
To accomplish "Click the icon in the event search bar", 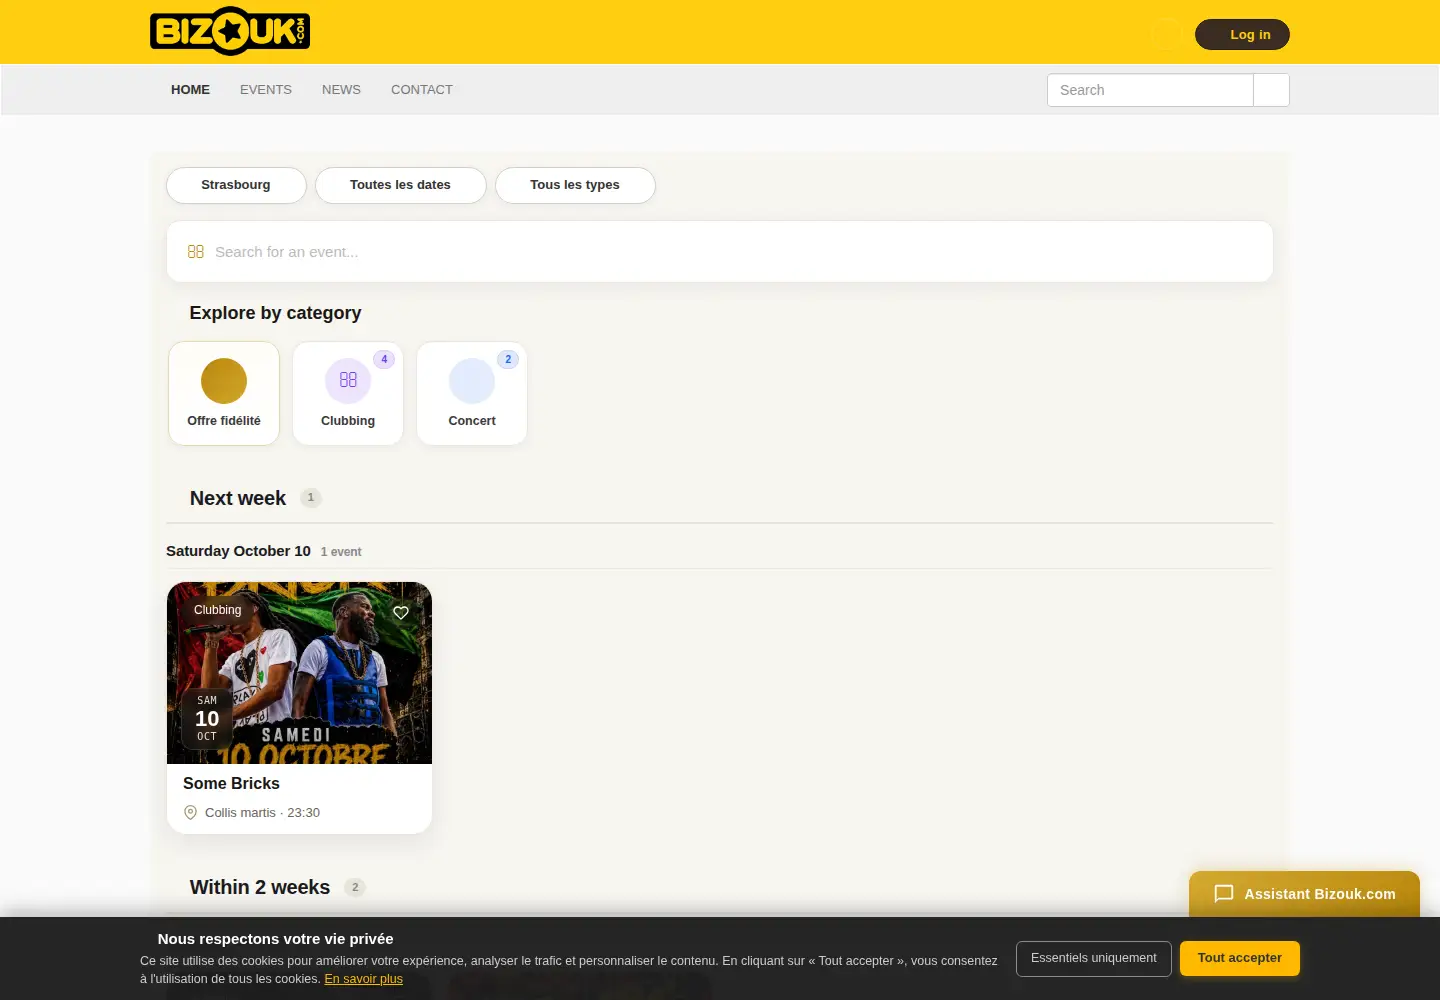I will click(x=196, y=252).
